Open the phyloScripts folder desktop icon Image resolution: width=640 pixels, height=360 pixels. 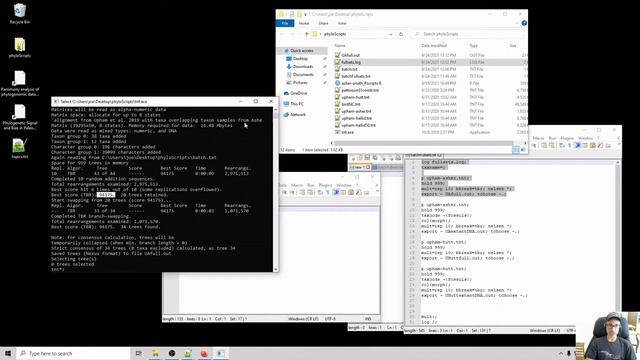pos(20,47)
